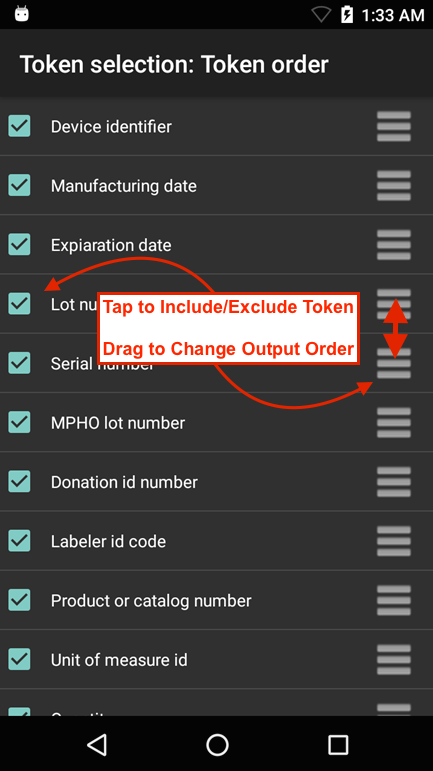Tap the Expiaration date drag handle
433x771 pixels.
(x=394, y=245)
